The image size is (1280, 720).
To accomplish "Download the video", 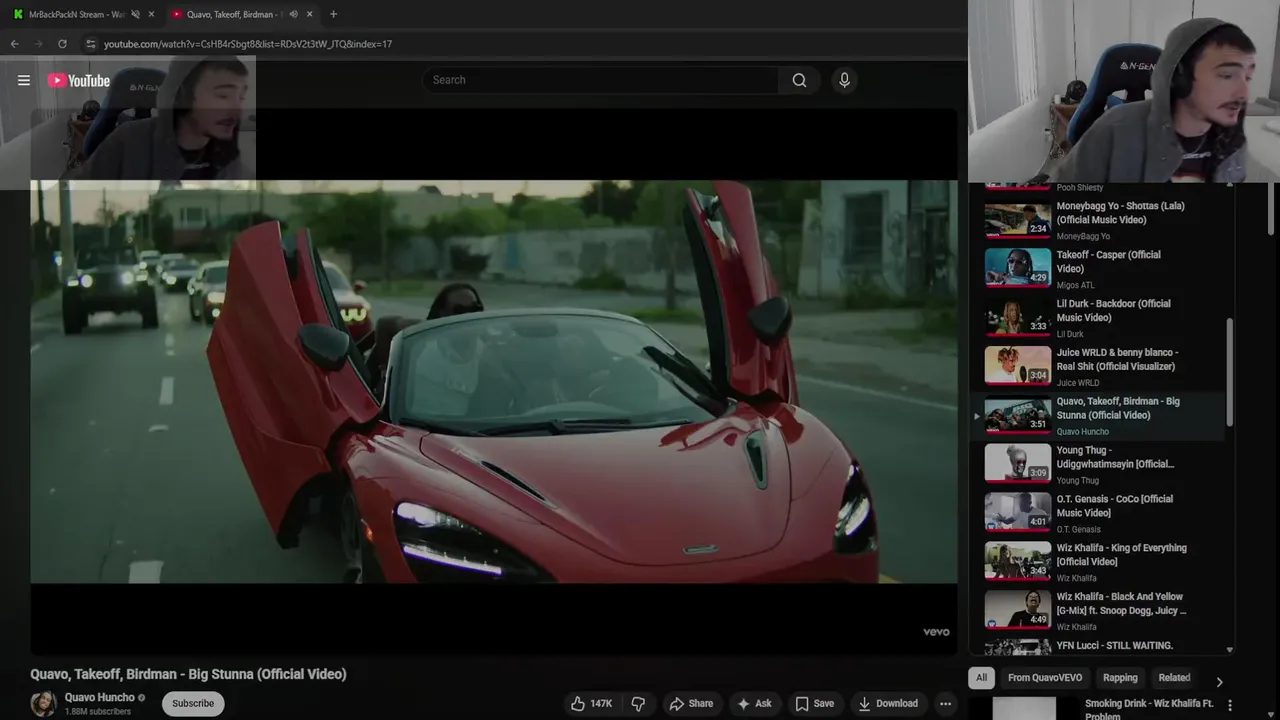I will click(x=888, y=703).
